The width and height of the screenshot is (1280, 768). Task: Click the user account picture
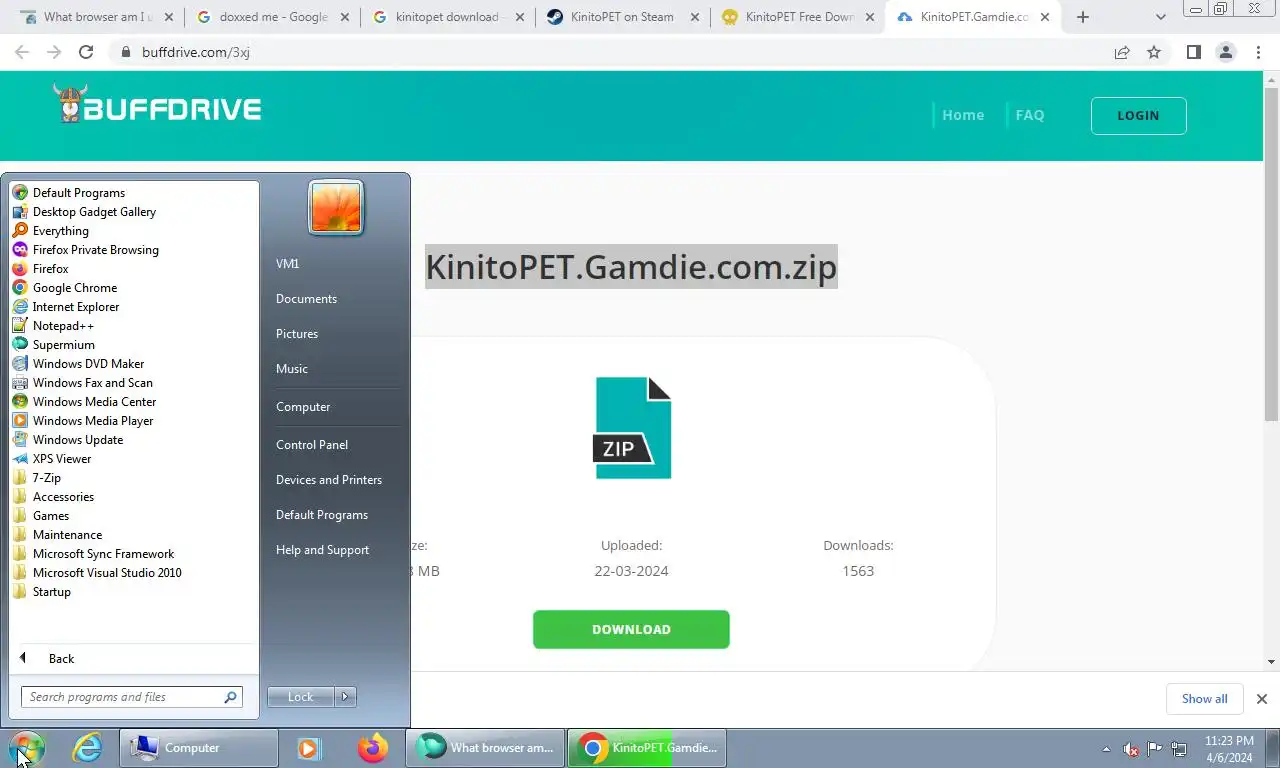click(x=336, y=208)
